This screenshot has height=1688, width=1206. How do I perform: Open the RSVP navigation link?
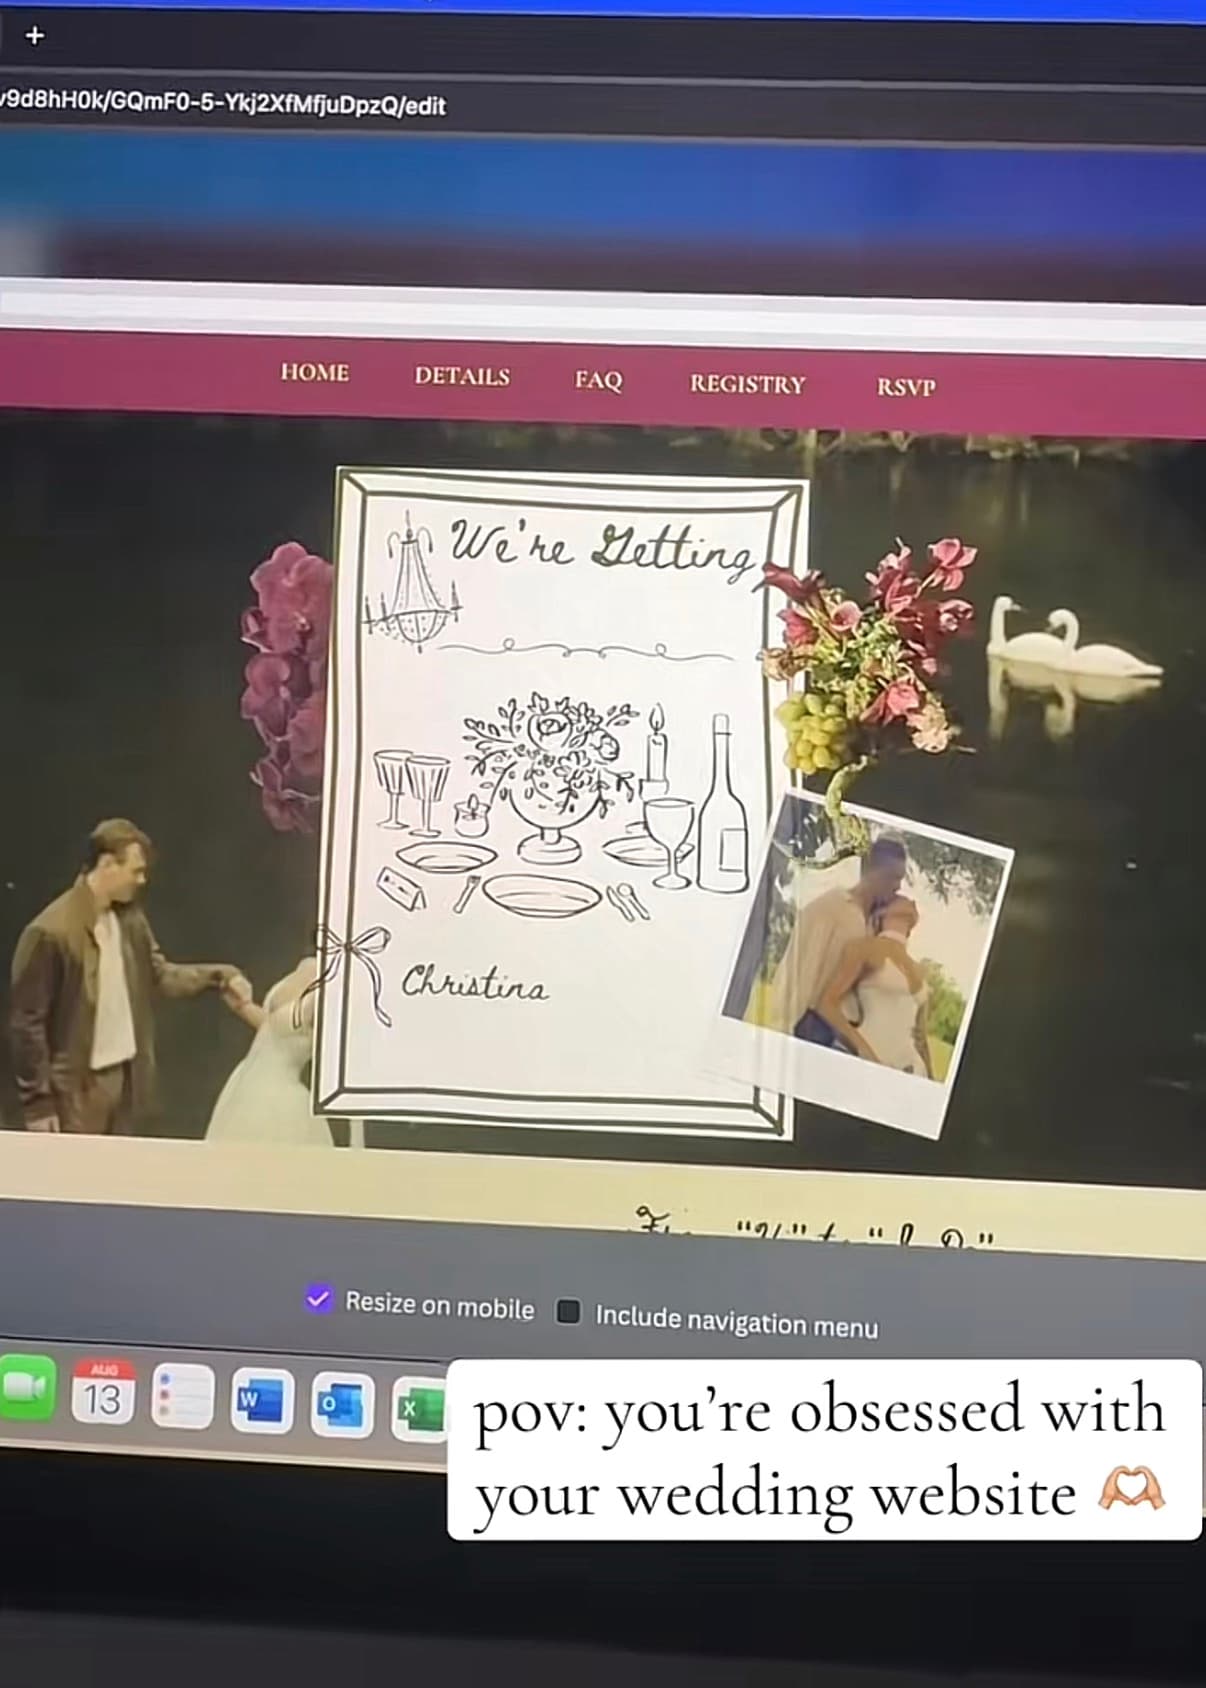[x=906, y=387]
